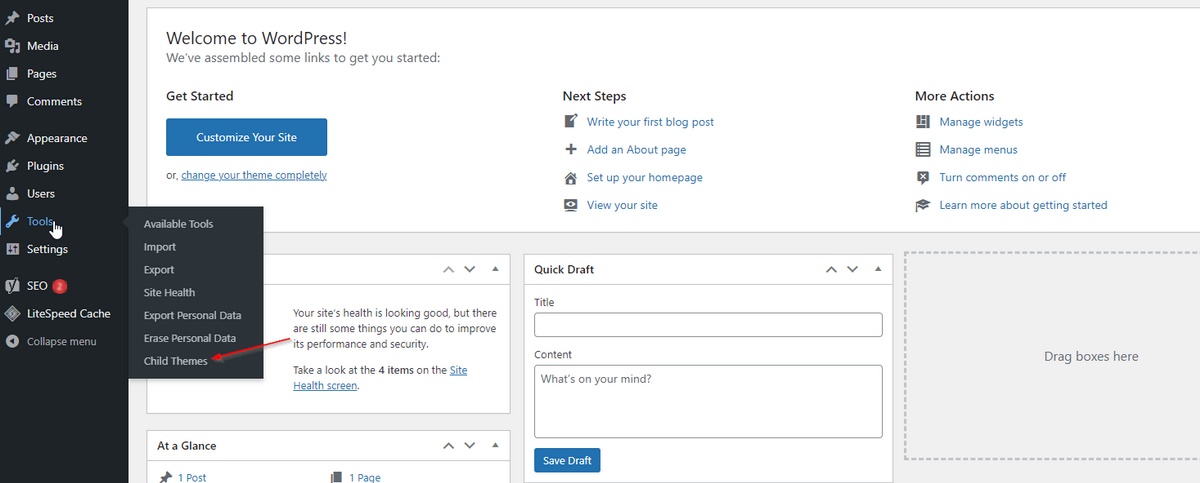The image size is (1200, 483).
Task: Toggle Site Health panel collapse triangle
Action: tap(495, 269)
